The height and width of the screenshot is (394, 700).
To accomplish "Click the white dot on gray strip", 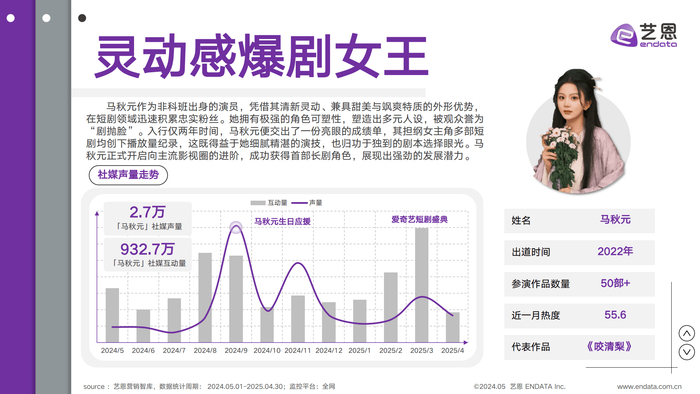I will [46, 18].
